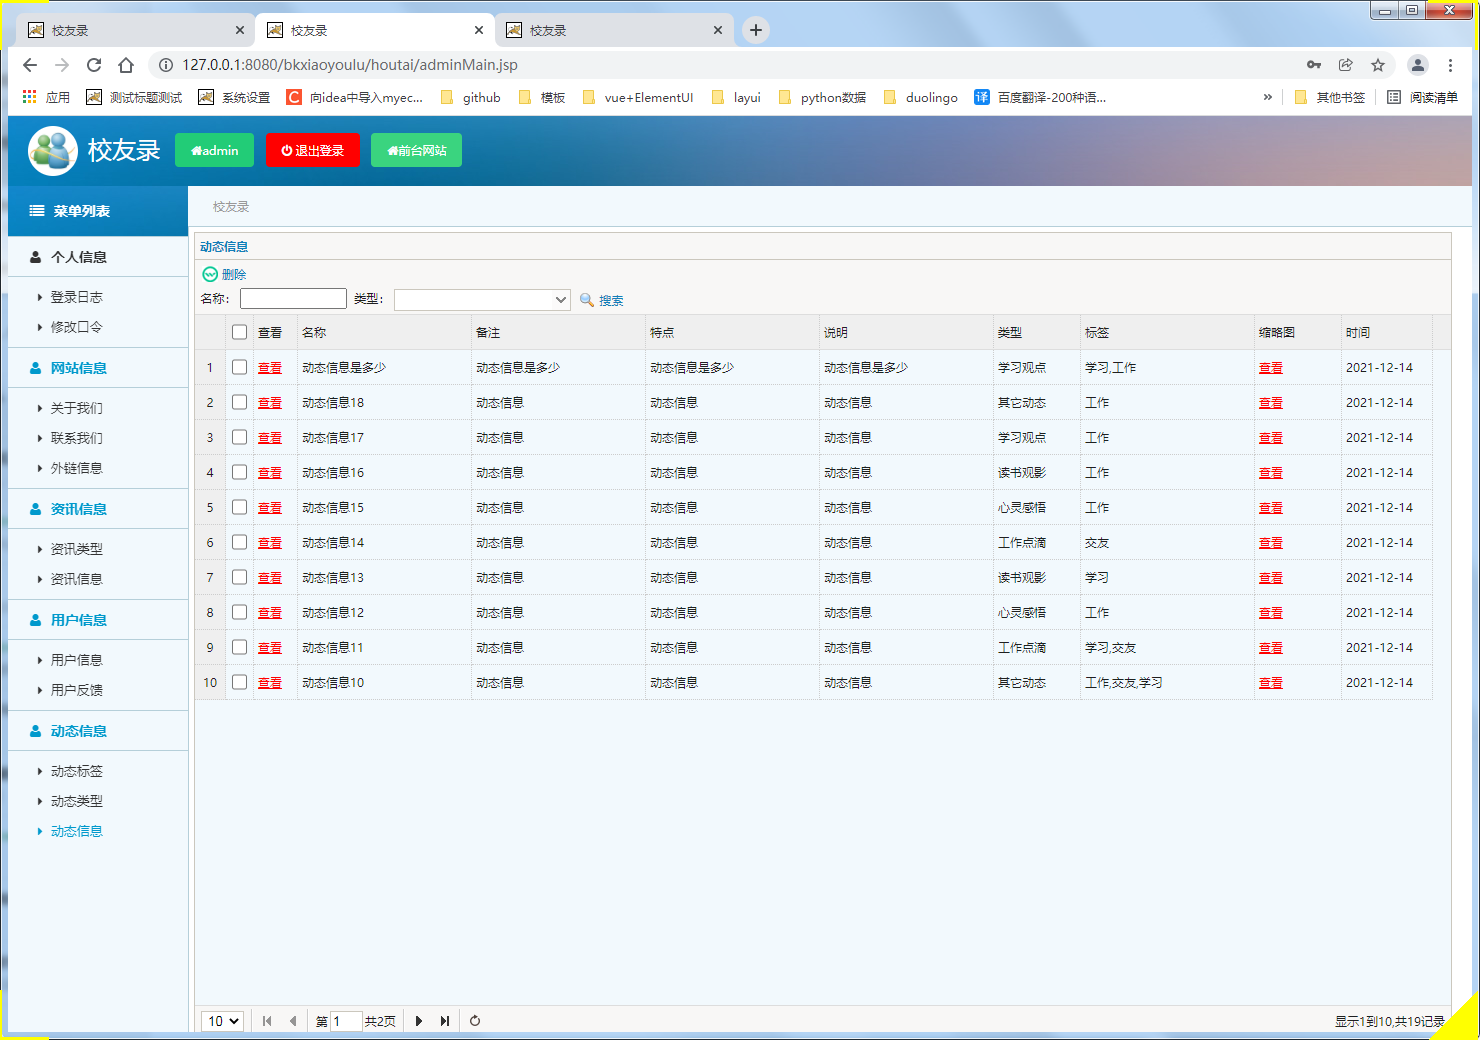1480x1040 pixels.
Task: Open 动态标签 in the sidebar
Action: tap(76, 771)
